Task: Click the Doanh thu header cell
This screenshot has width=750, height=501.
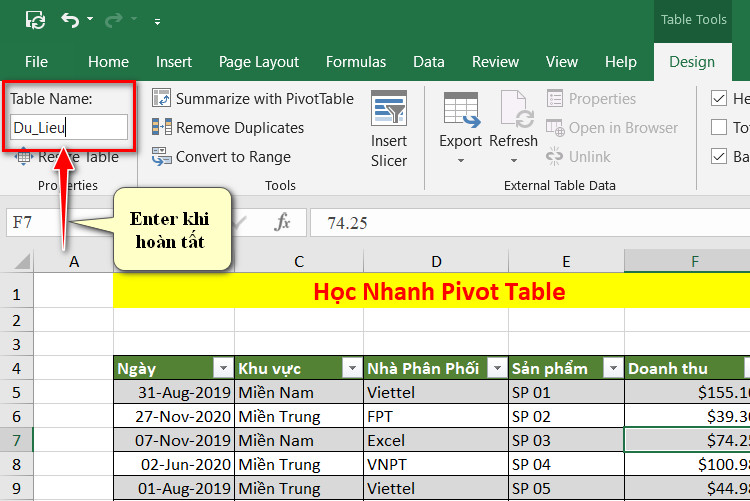Action: (687, 368)
